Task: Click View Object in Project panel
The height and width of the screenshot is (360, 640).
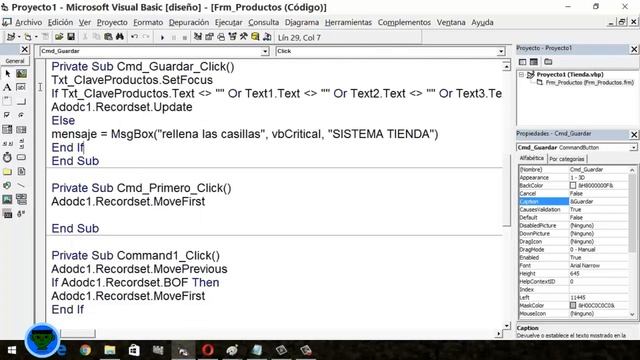Action: pos(534,62)
